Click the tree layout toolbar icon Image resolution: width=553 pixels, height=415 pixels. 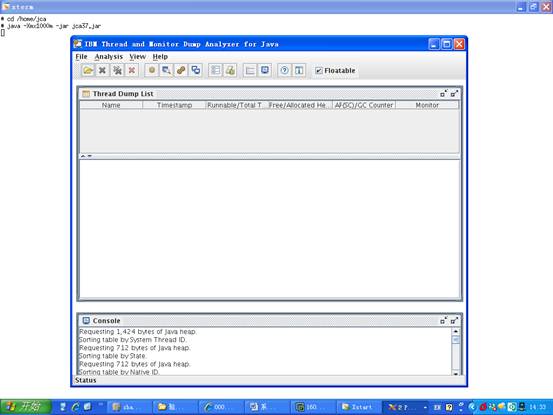pyautogui.click(x=250, y=71)
